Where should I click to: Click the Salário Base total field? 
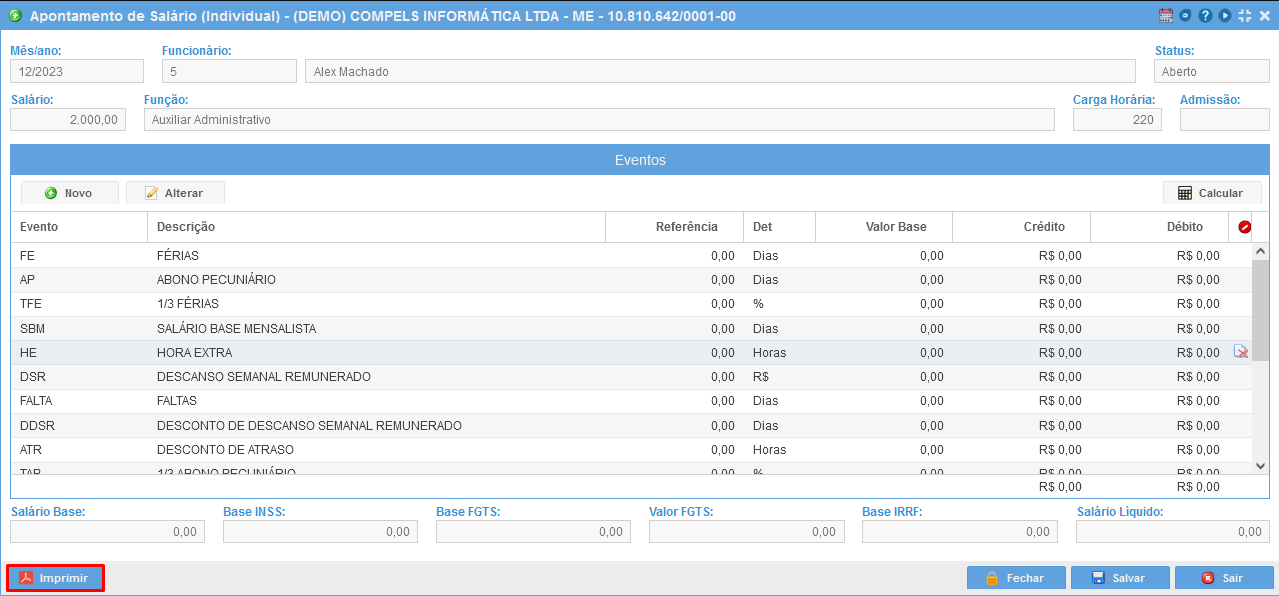[x=107, y=531]
